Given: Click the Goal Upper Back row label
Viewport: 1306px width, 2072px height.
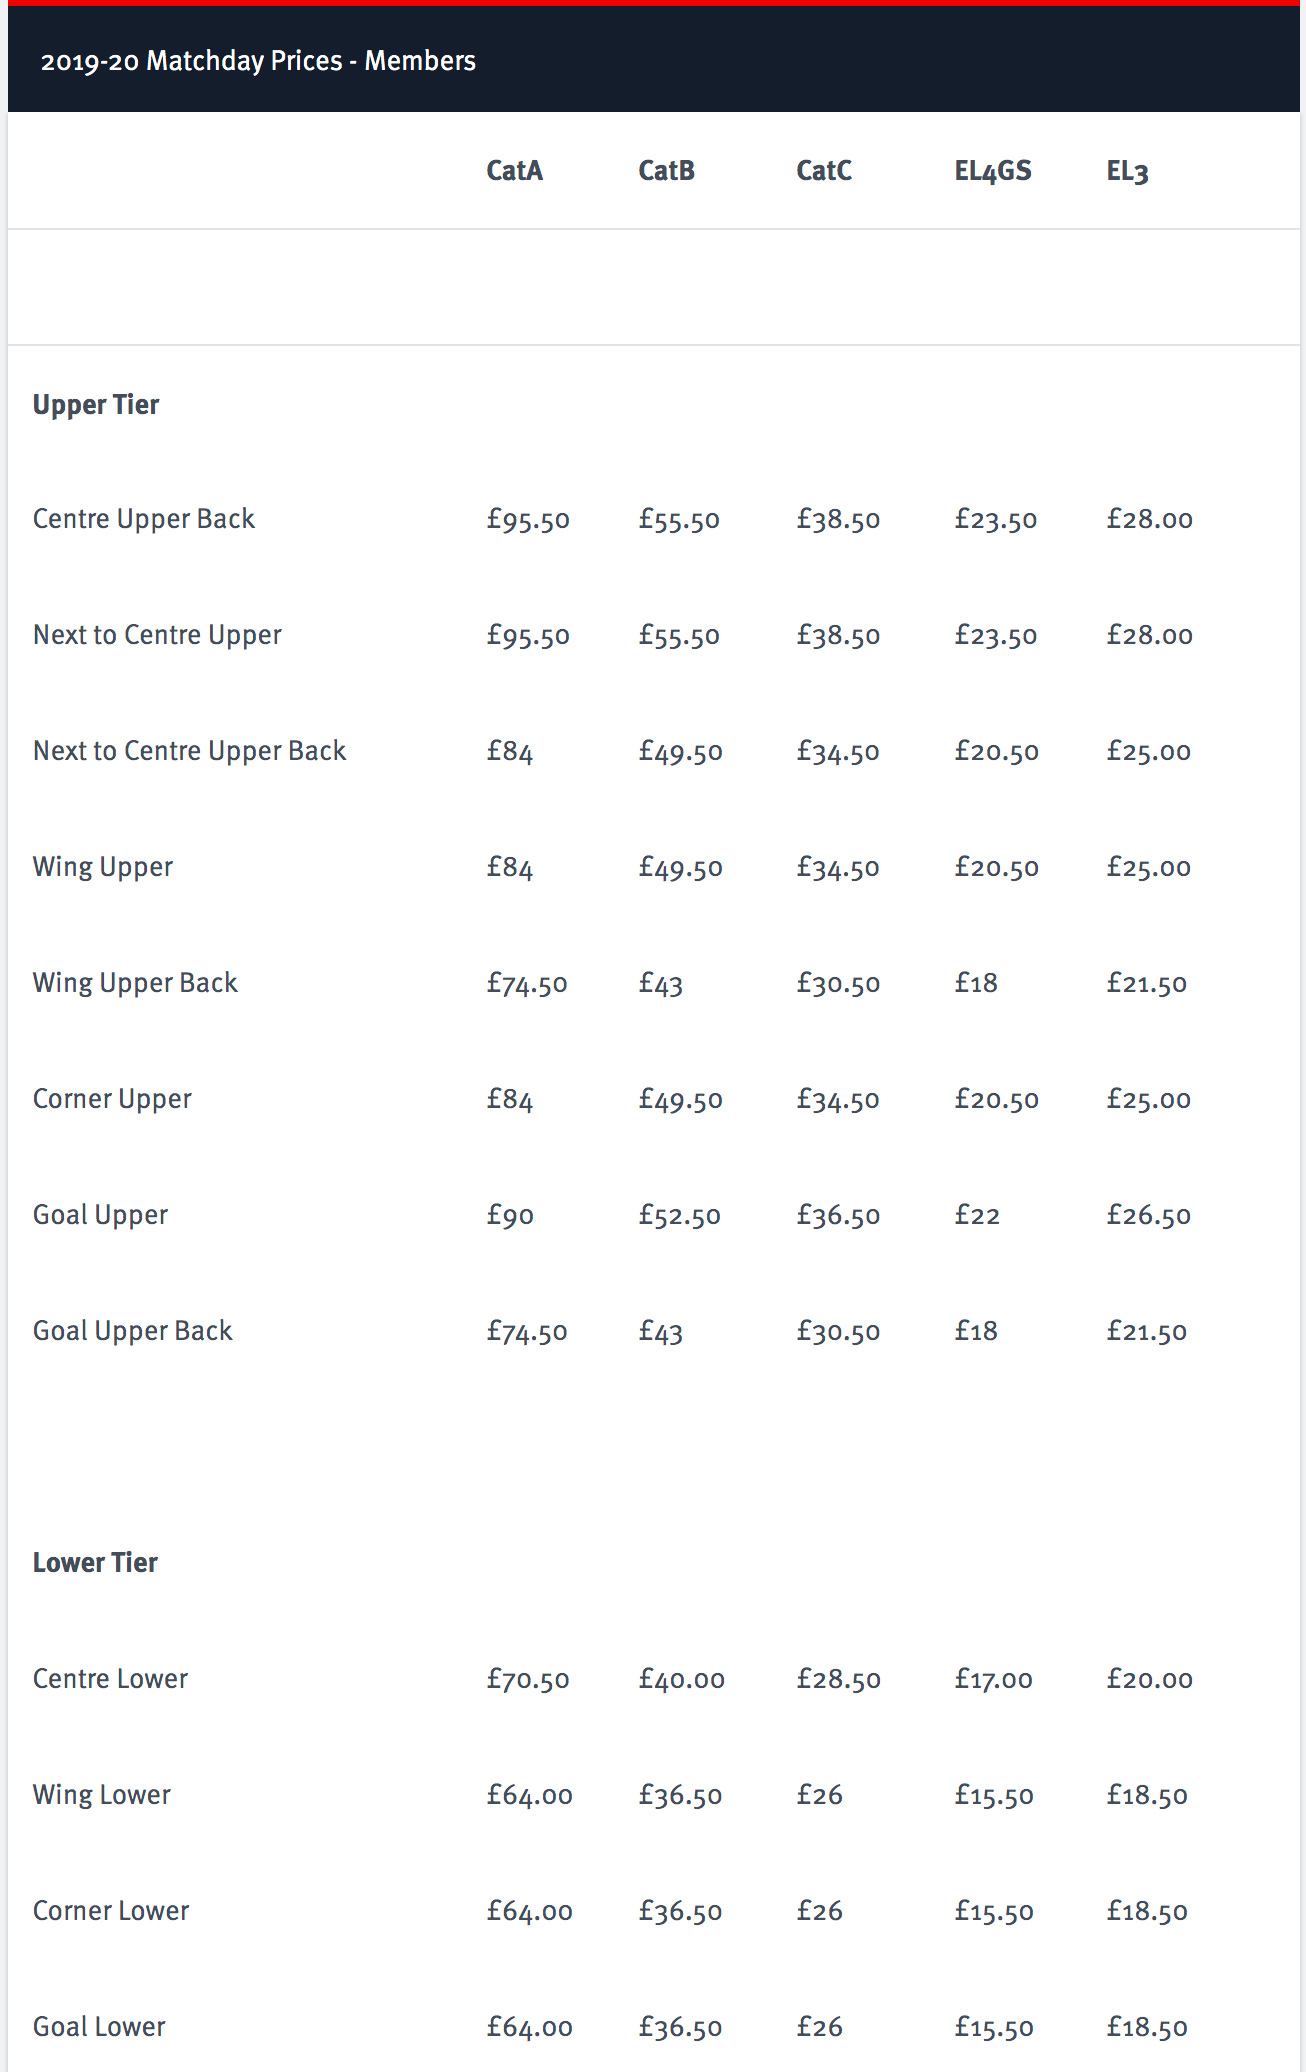Looking at the screenshot, I should [132, 1331].
